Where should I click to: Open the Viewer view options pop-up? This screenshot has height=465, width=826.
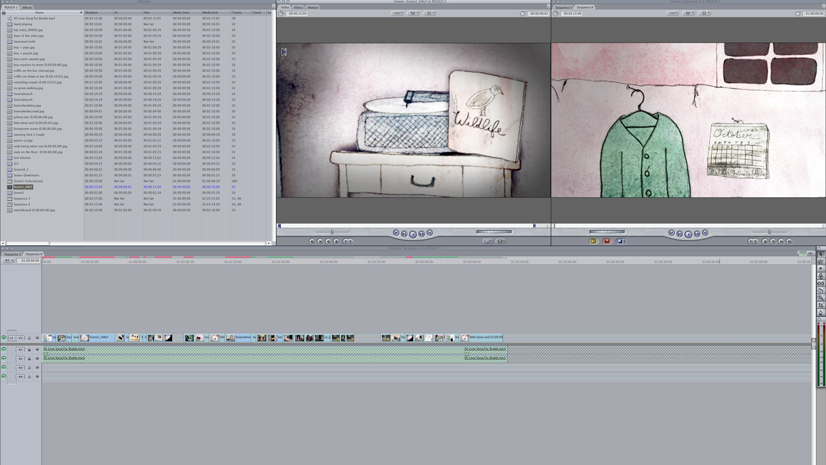[x=430, y=14]
